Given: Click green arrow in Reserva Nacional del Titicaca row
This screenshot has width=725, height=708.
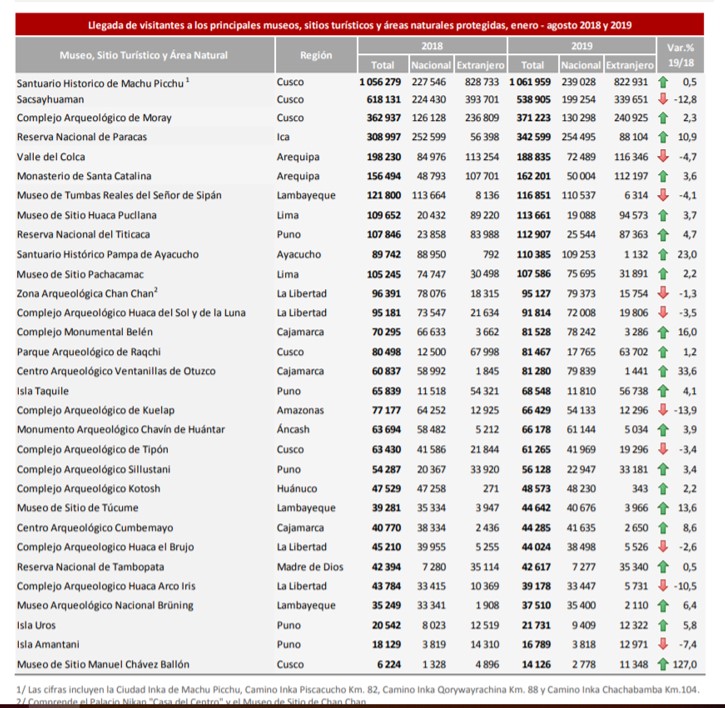Looking at the screenshot, I should click(x=663, y=234).
